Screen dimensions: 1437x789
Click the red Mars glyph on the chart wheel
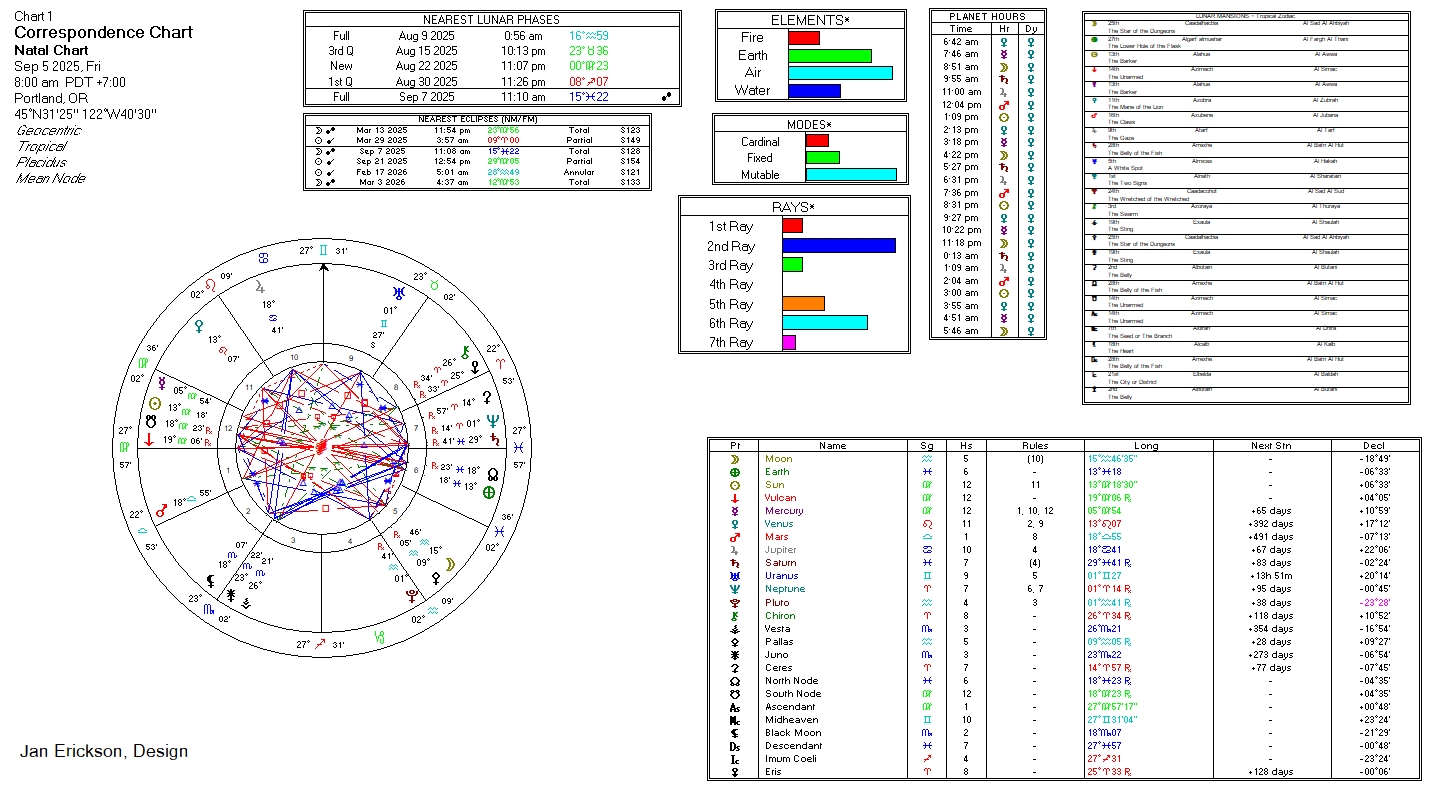(161, 509)
